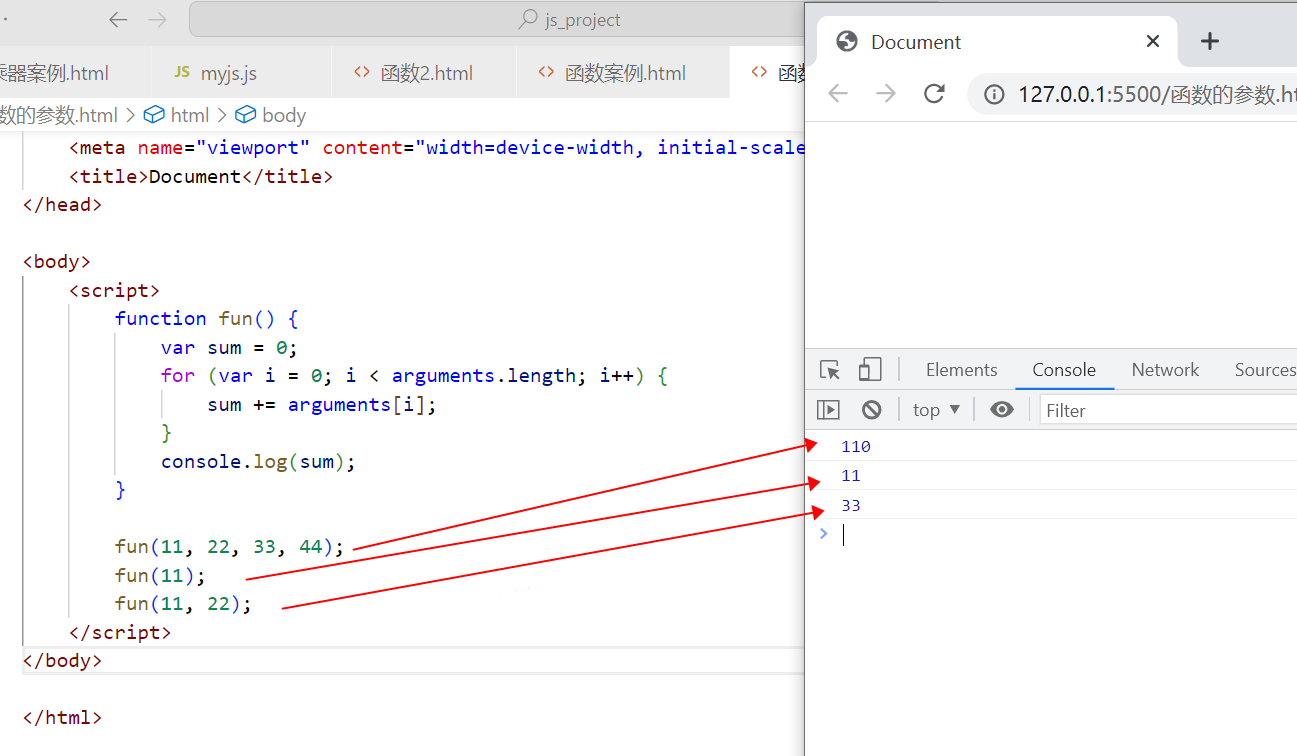Open the top JavaScript context dropdown
1297x756 pixels.
(936, 410)
